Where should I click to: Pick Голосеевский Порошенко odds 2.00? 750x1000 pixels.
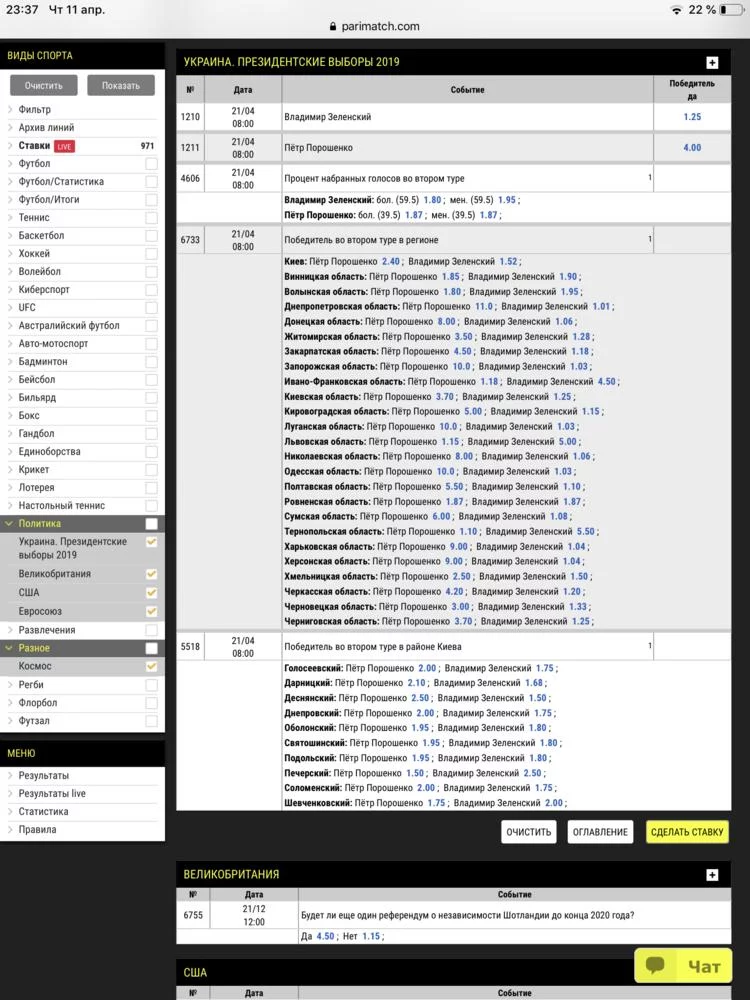[x=427, y=668]
